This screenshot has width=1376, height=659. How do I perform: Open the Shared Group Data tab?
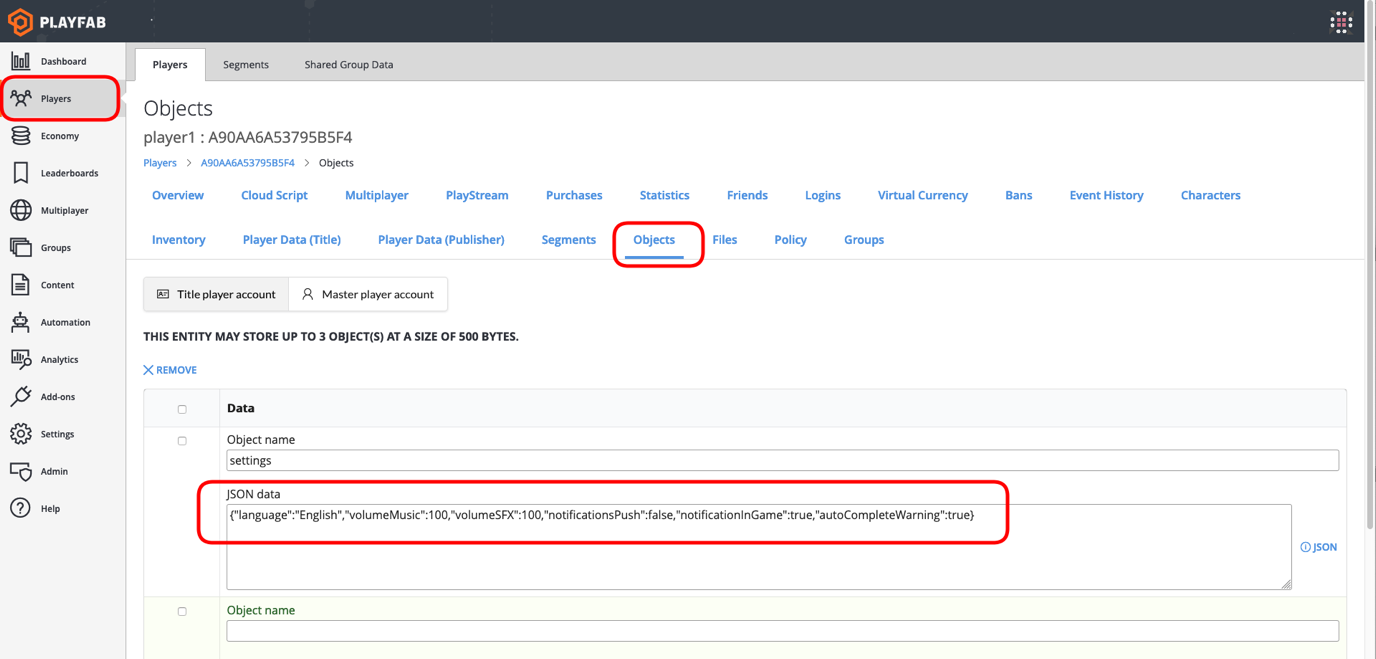pyautogui.click(x=349, y=64)
